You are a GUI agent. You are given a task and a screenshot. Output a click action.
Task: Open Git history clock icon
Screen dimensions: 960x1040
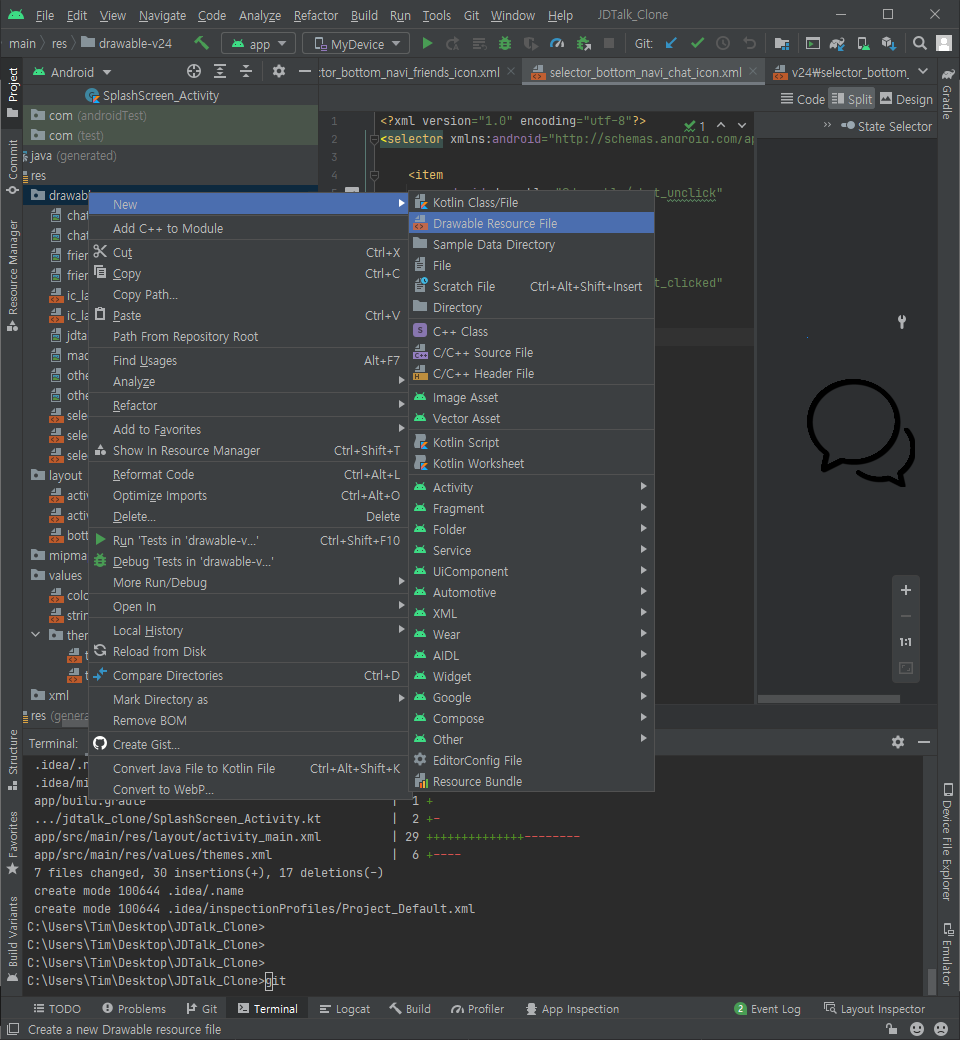tap(723, 44)
